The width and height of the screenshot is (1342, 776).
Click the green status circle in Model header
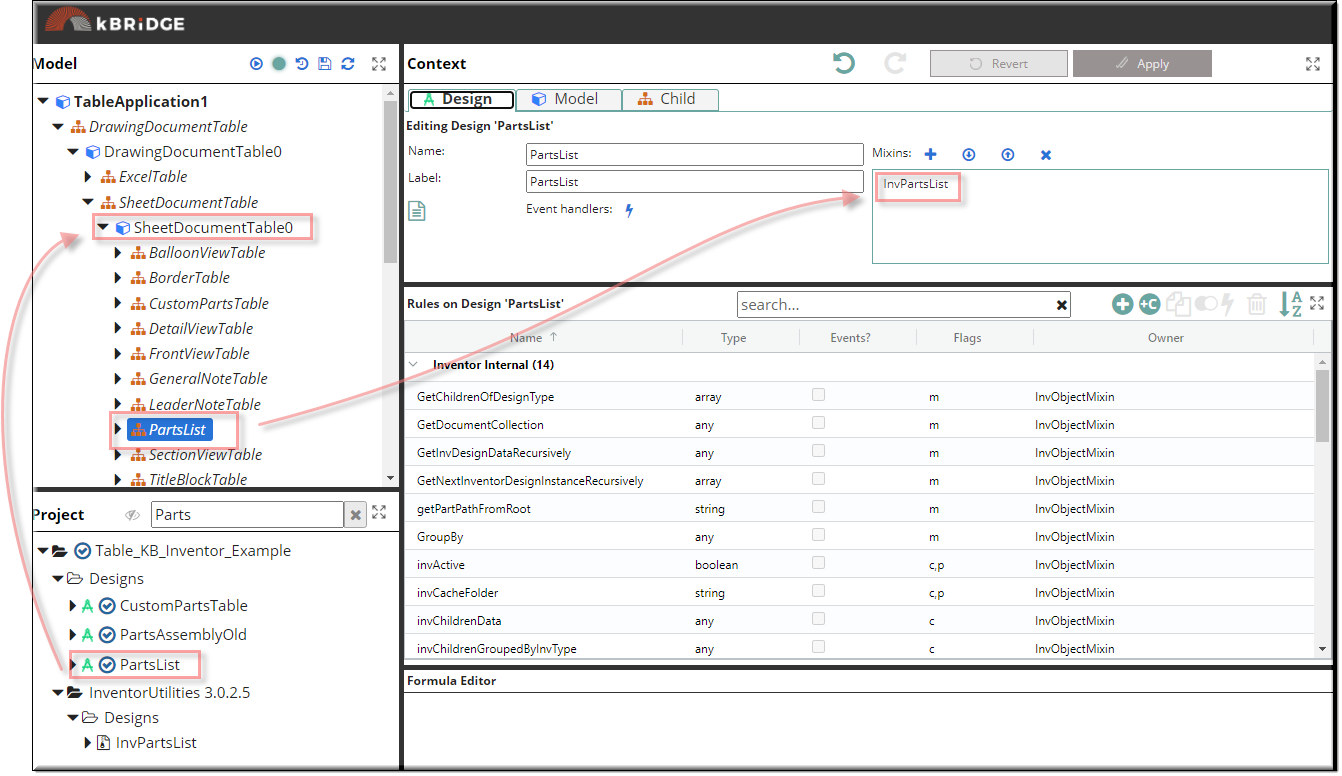point(279,64)
